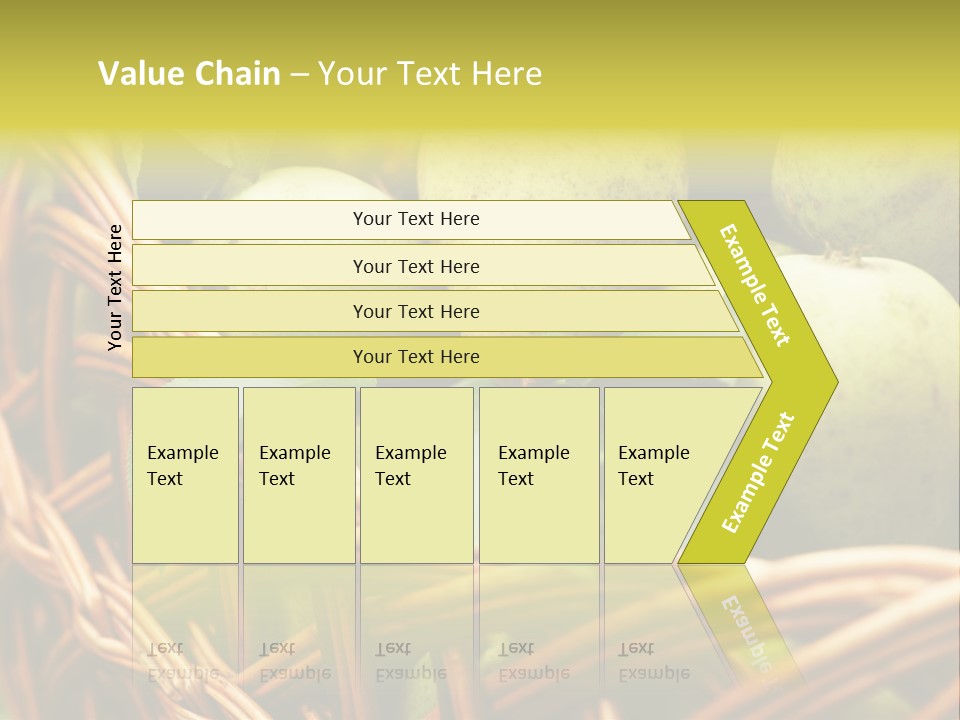Click the fourth "Example Text" box from left
Screen dimensions: 960x720
pos(538,475)
